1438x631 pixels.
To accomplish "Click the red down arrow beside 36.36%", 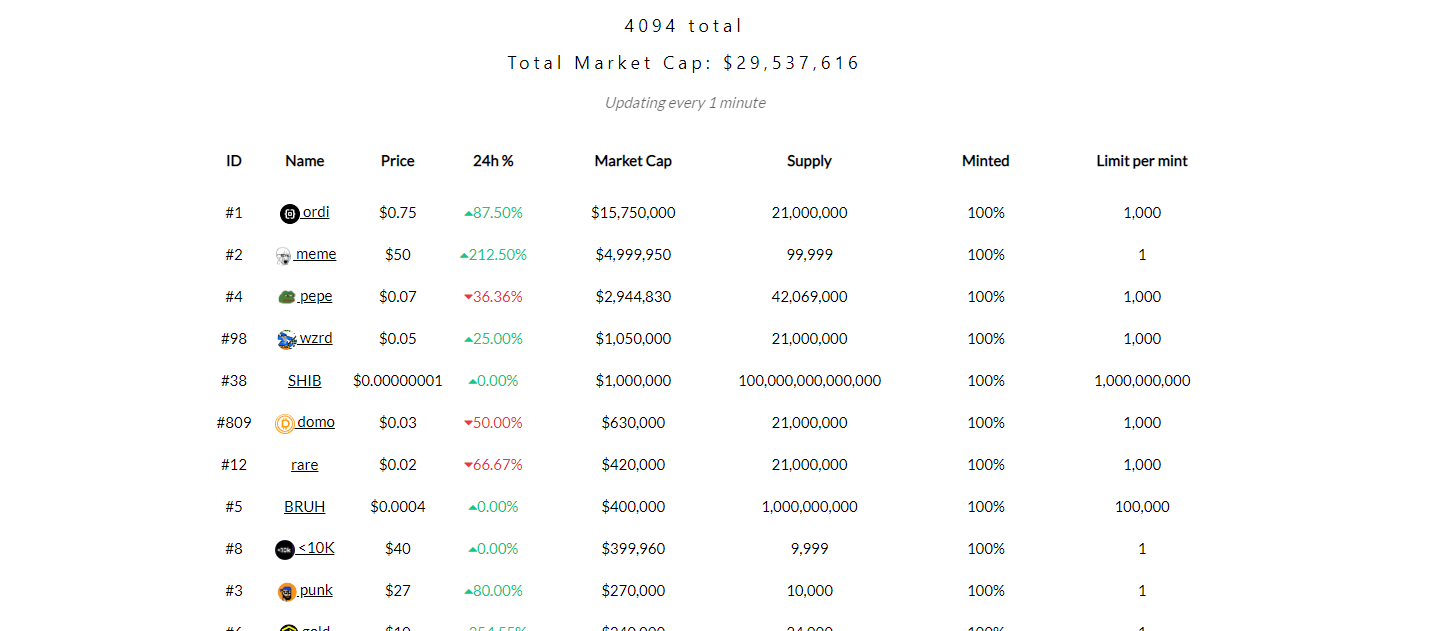I will click(468, 297).
